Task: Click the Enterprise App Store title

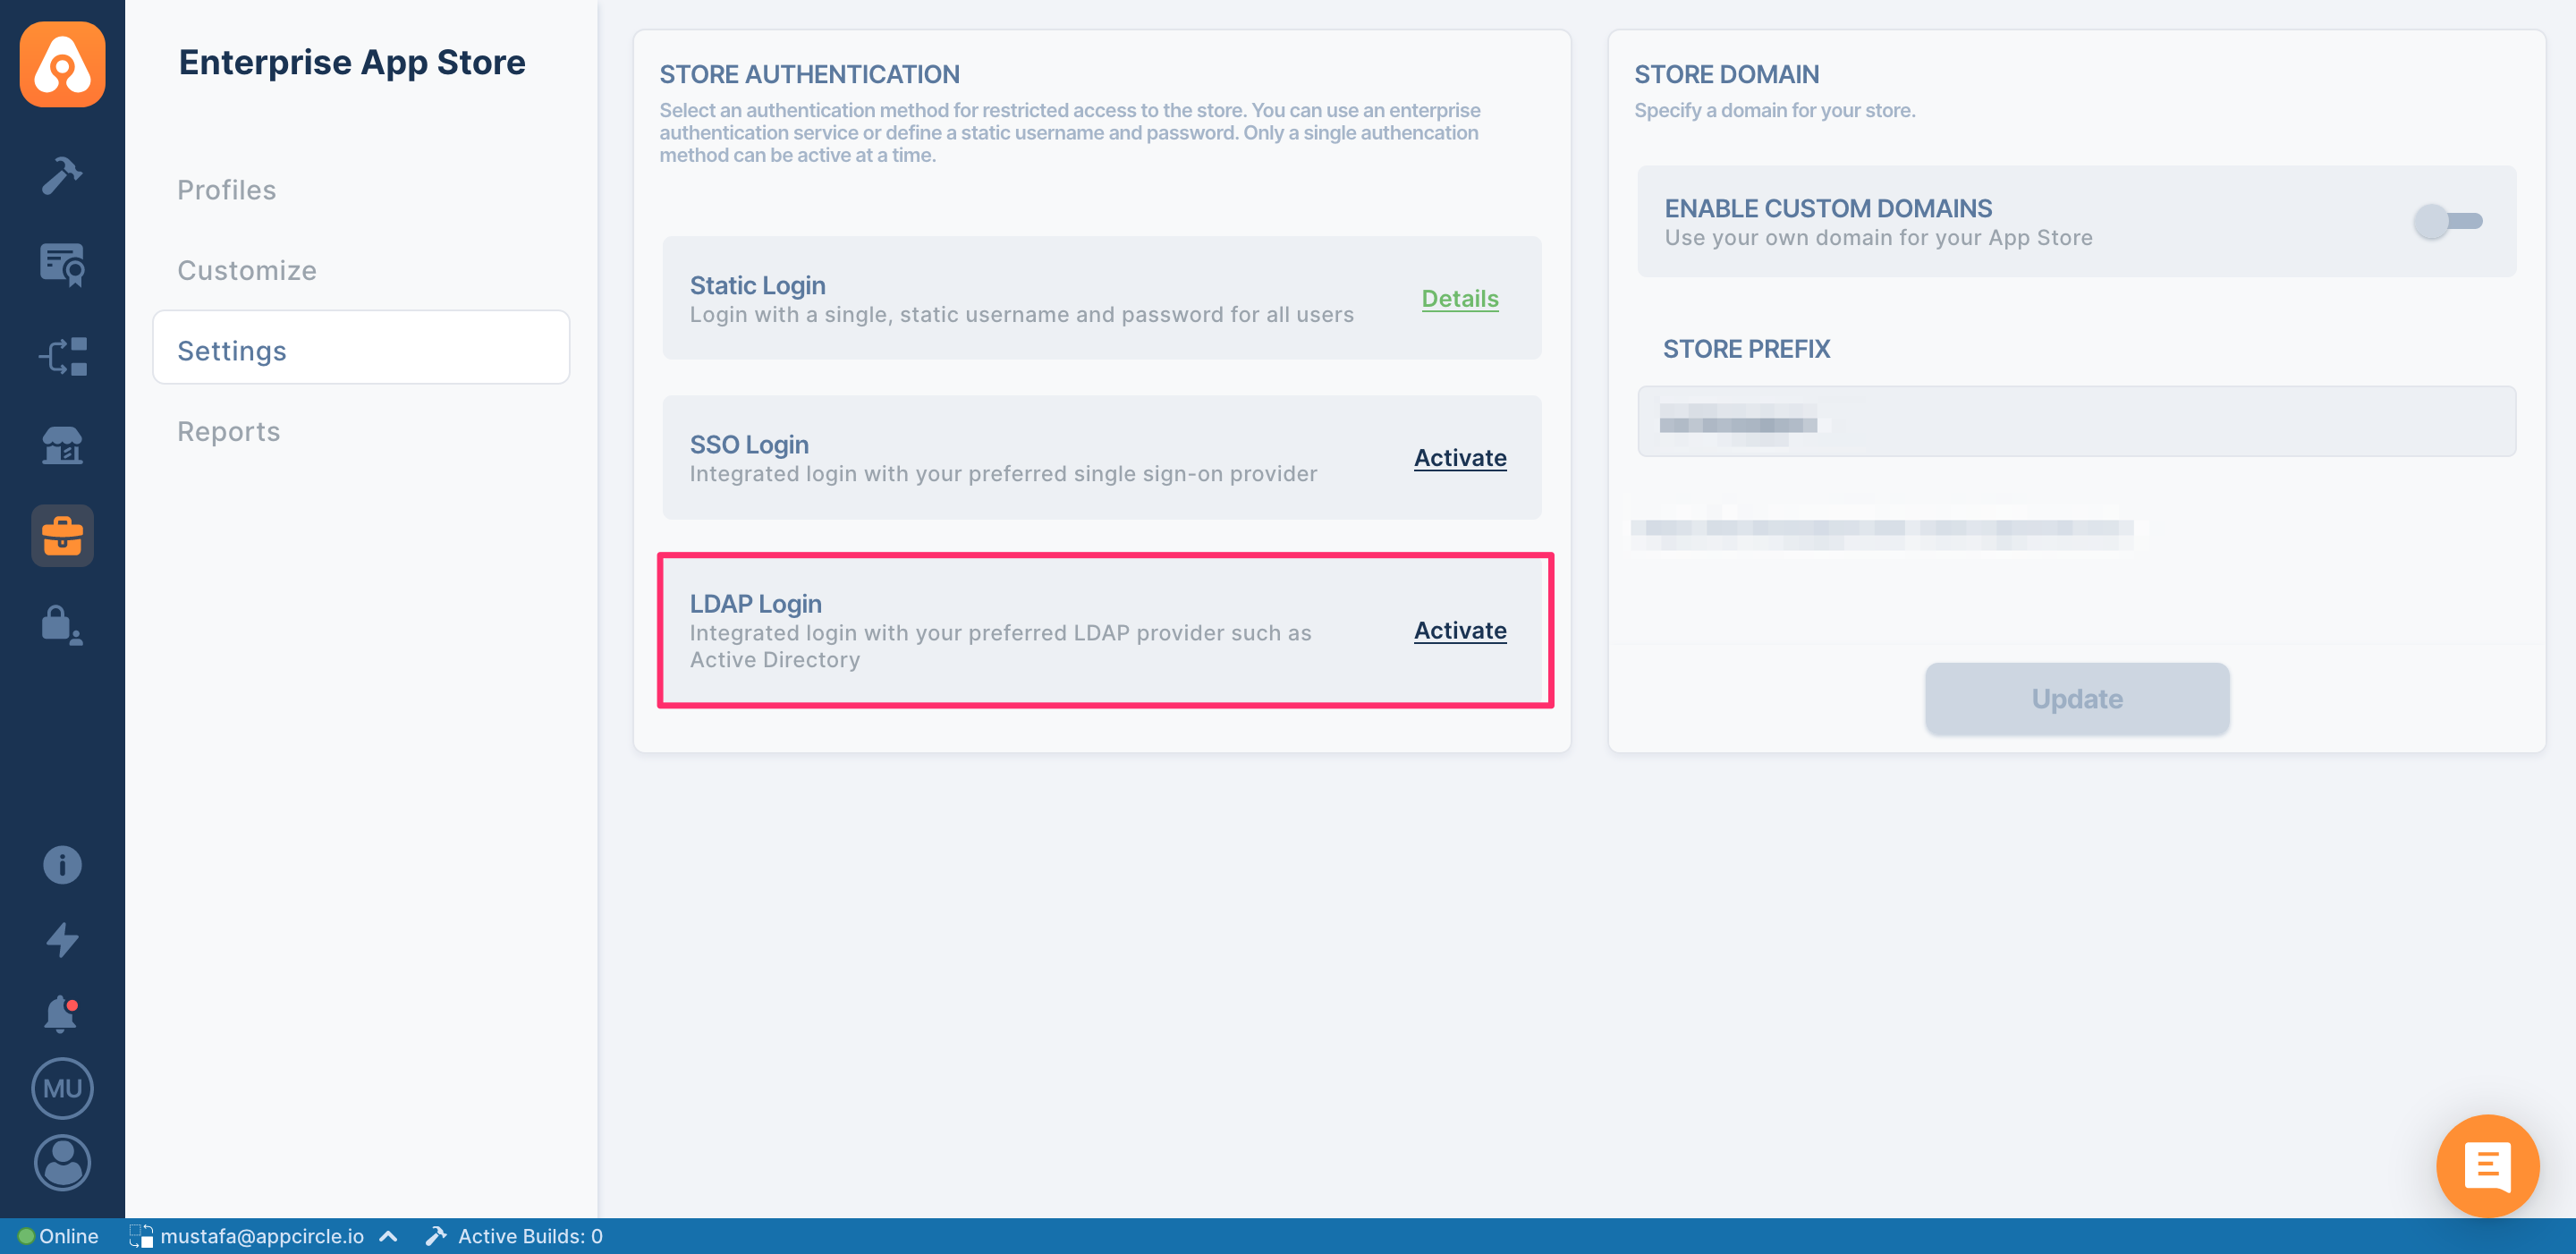Action: click(x=352, y=62)
